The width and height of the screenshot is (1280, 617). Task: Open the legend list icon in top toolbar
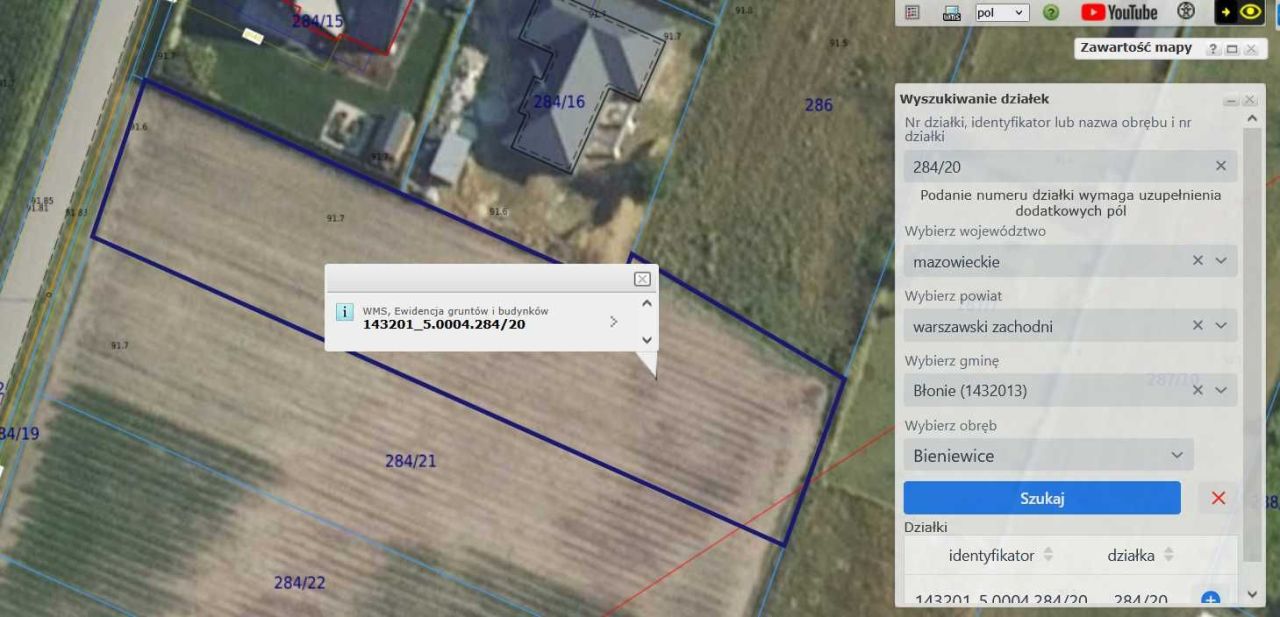[912, 12]
